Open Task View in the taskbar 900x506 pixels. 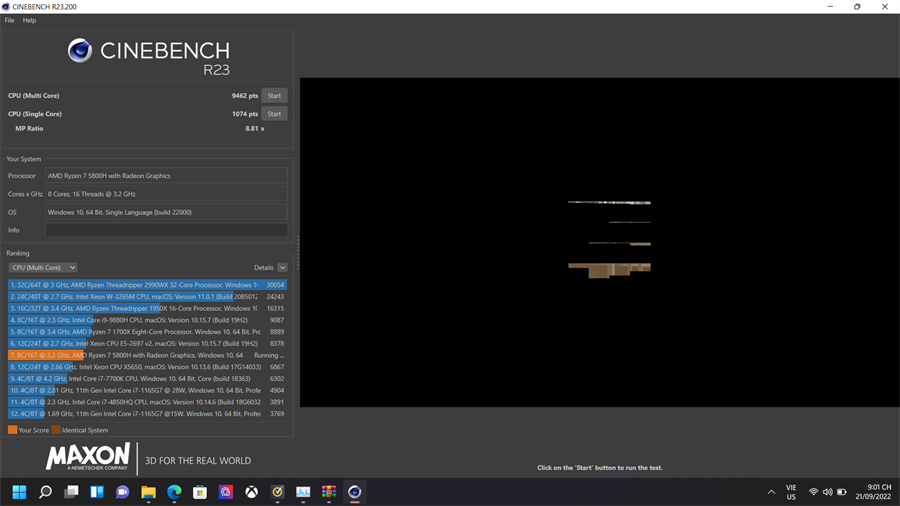[x=71, y=492]
